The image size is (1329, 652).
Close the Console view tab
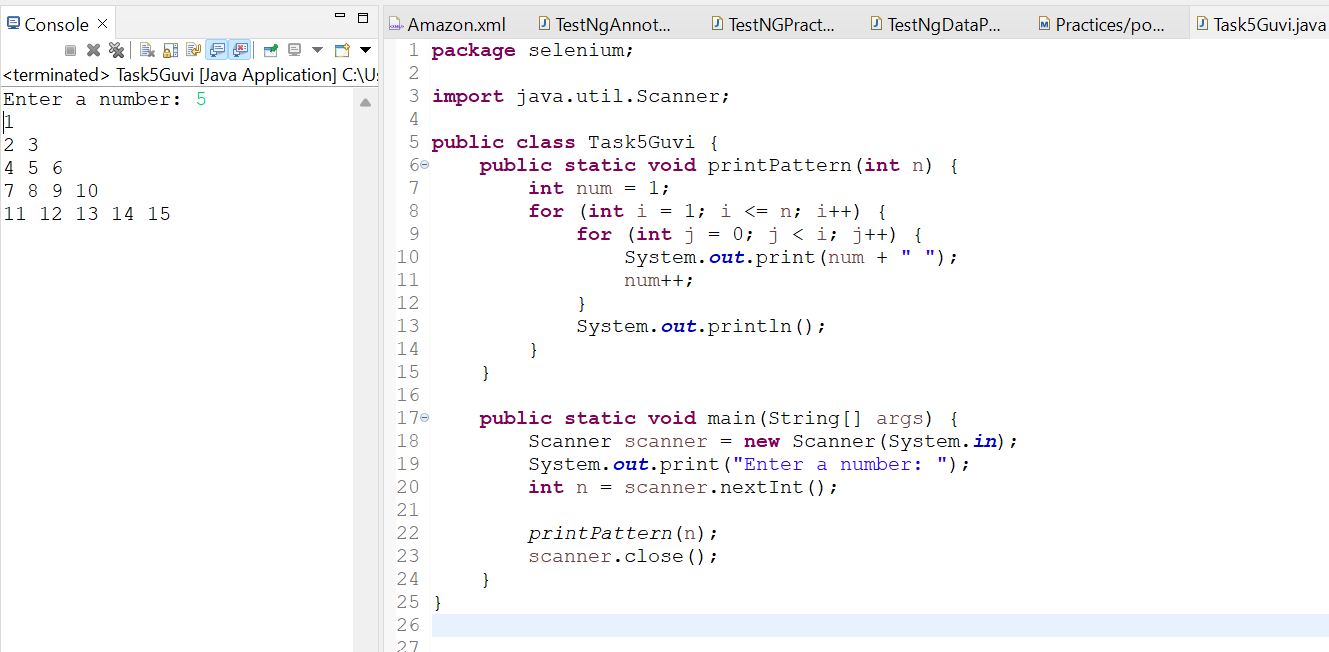102,24
